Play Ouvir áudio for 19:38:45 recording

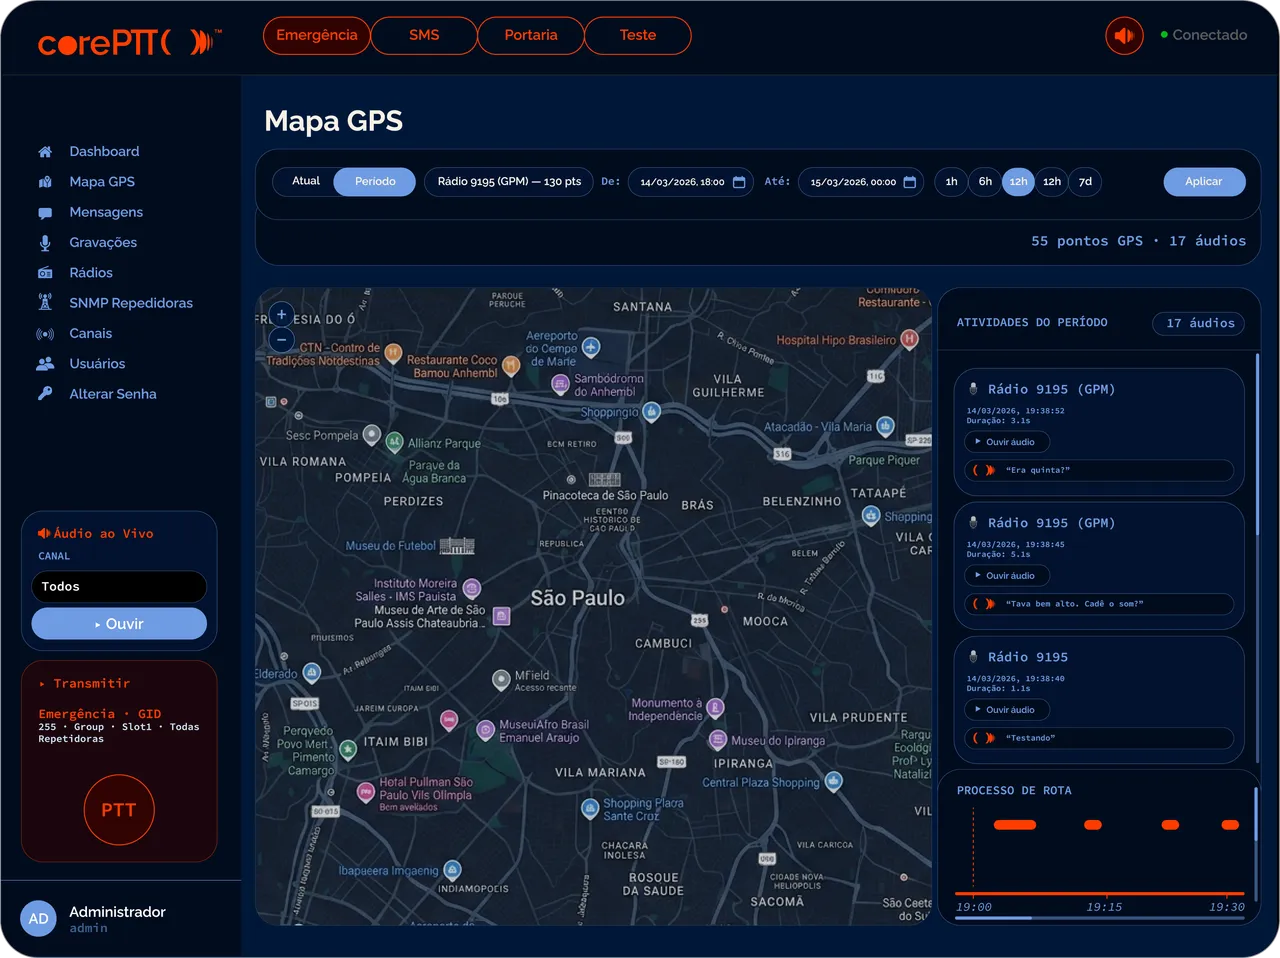coord(1006,576)
